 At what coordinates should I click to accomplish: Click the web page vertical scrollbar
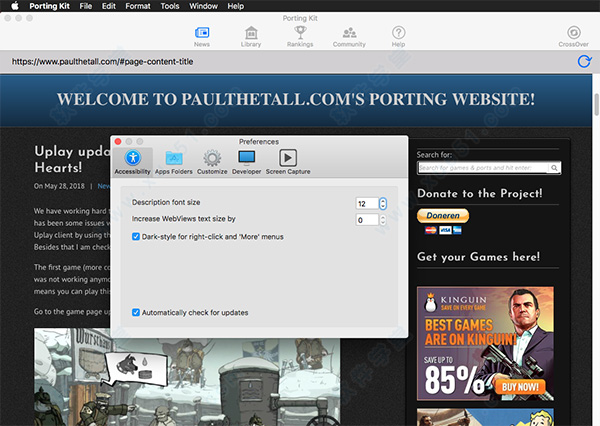coord(596,104)
